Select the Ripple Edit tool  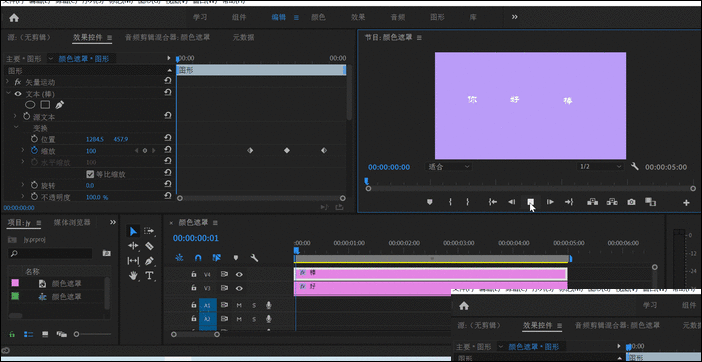(133, 246)
